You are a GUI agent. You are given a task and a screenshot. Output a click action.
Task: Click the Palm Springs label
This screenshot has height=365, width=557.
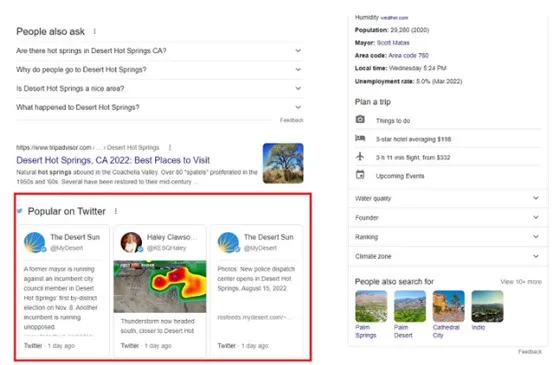point(366,331)
